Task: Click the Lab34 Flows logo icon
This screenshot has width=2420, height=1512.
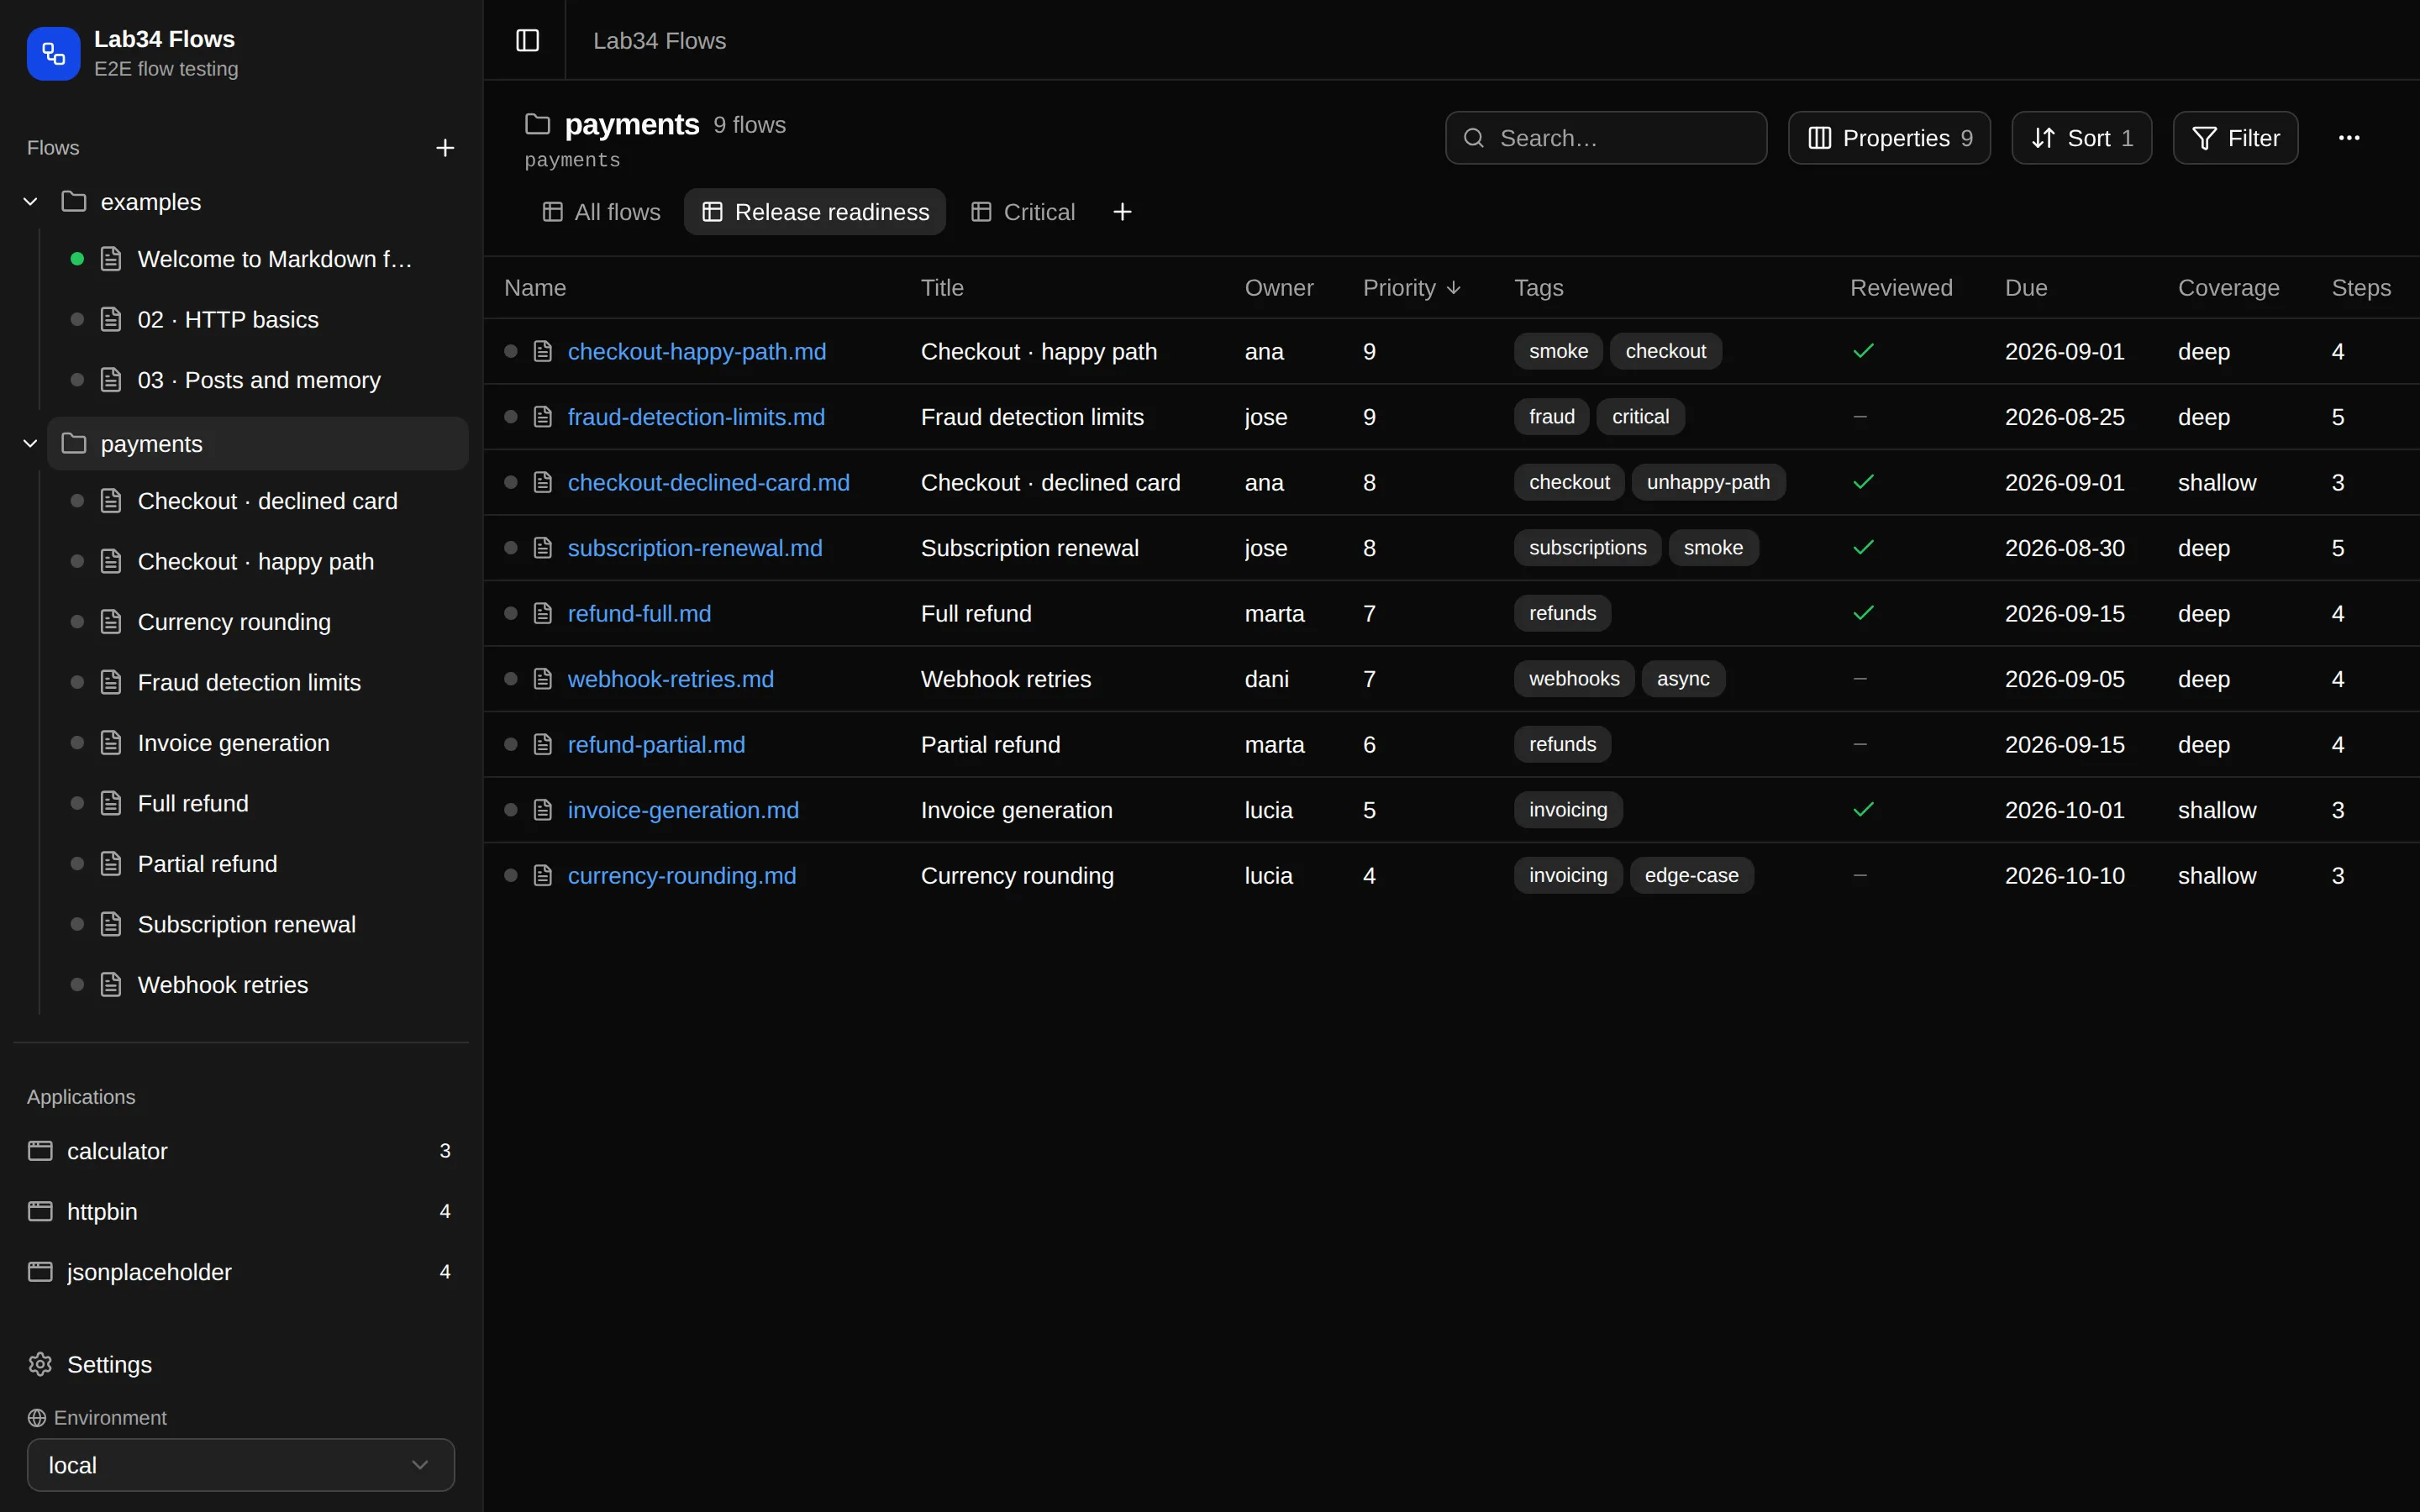Action: tap(53, 53)
